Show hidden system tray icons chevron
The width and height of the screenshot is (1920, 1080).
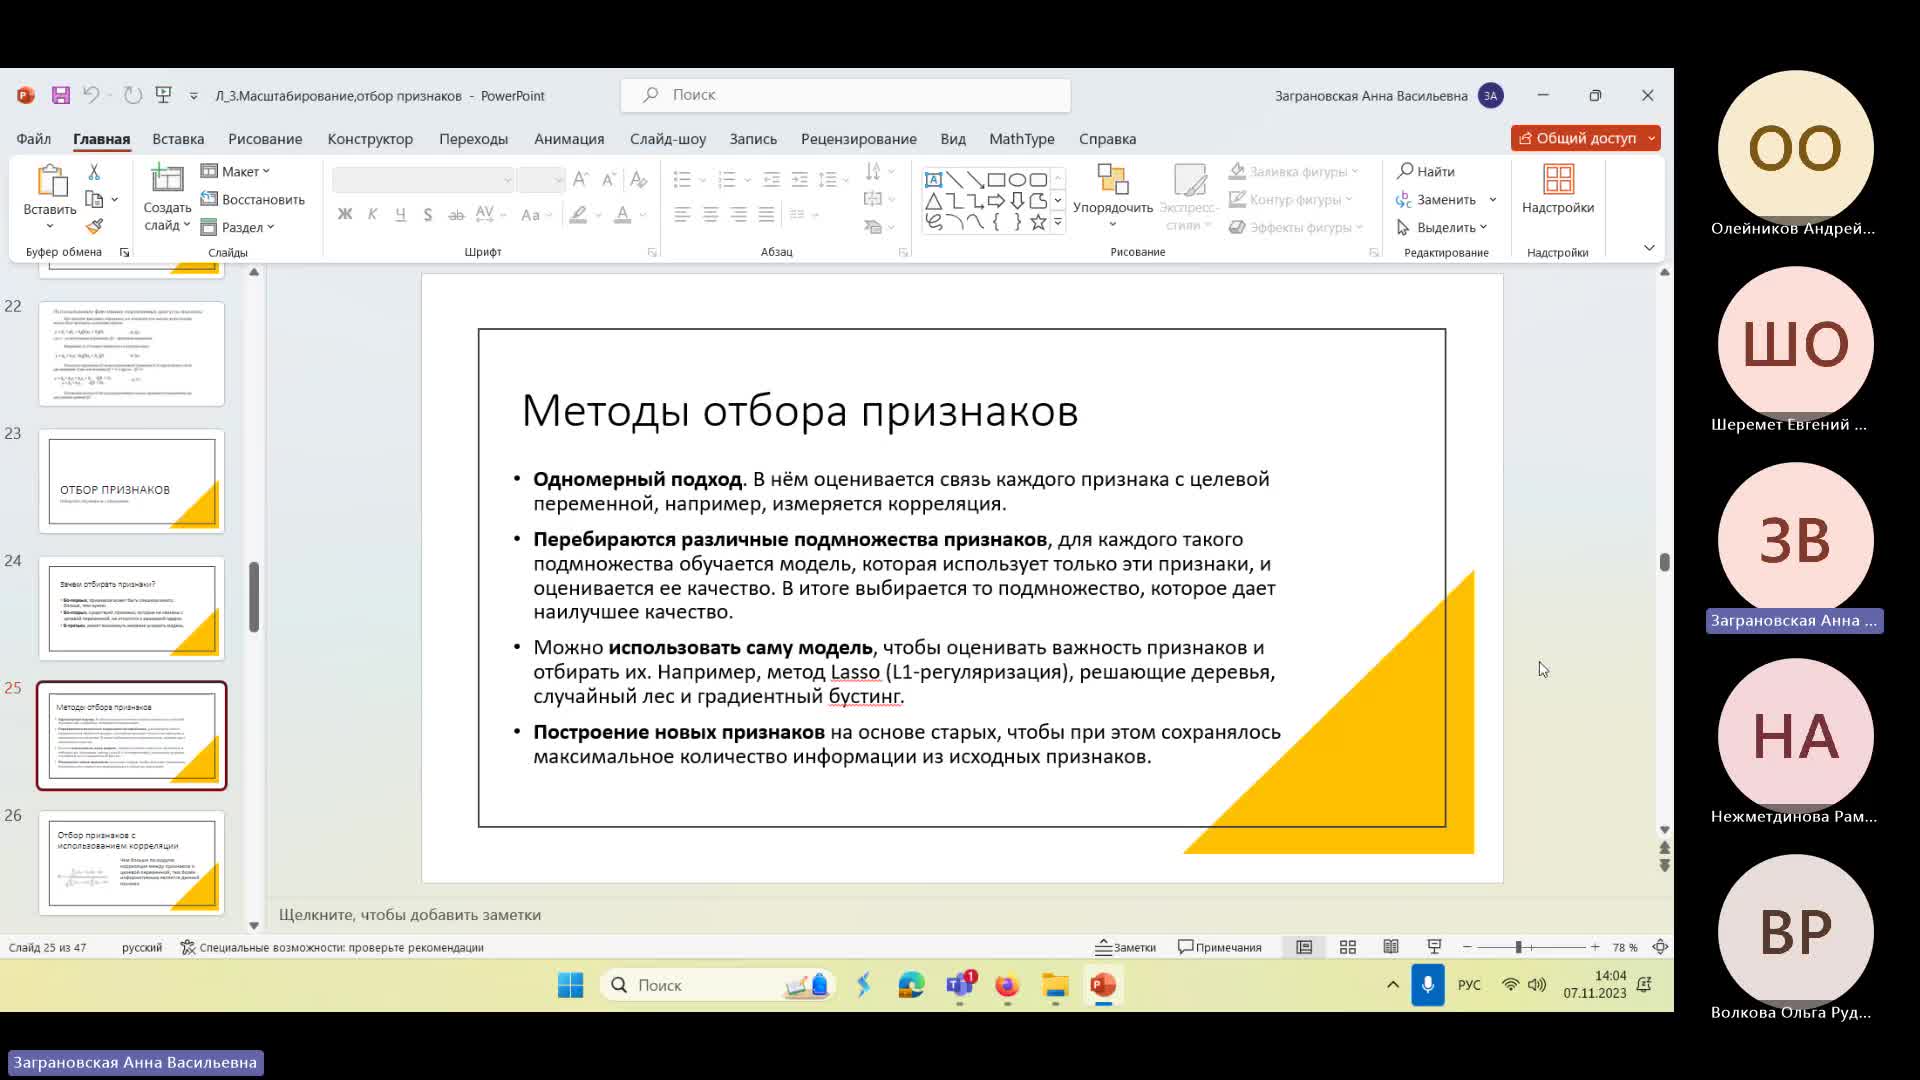(1392, 985)
